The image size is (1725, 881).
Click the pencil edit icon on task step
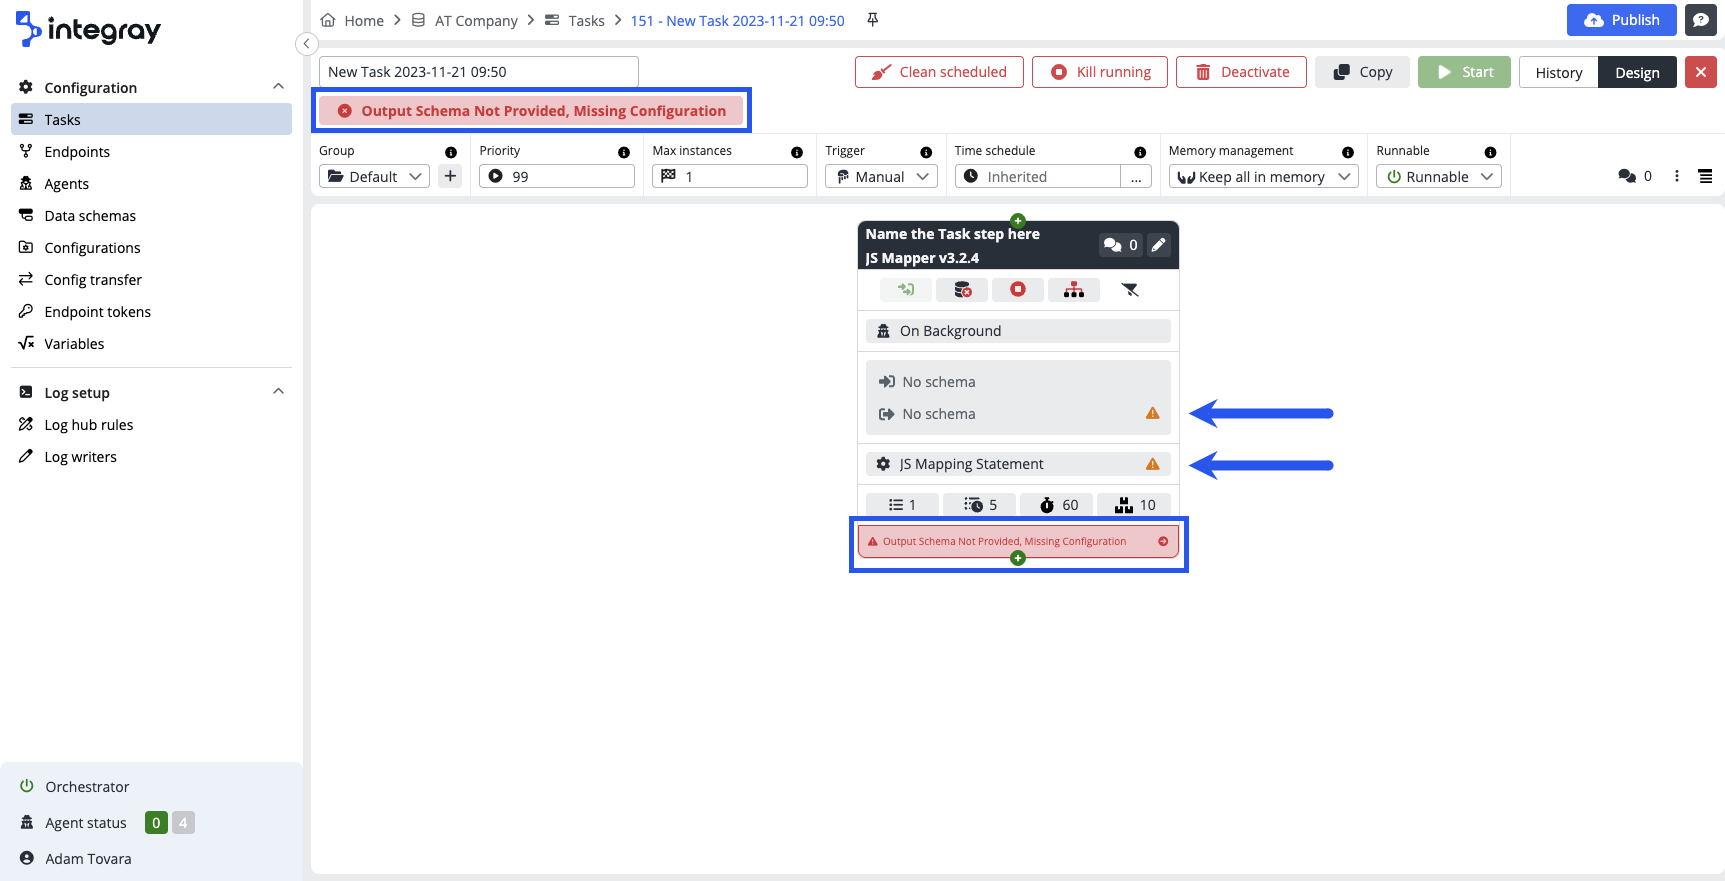(x=1158, y=245)
